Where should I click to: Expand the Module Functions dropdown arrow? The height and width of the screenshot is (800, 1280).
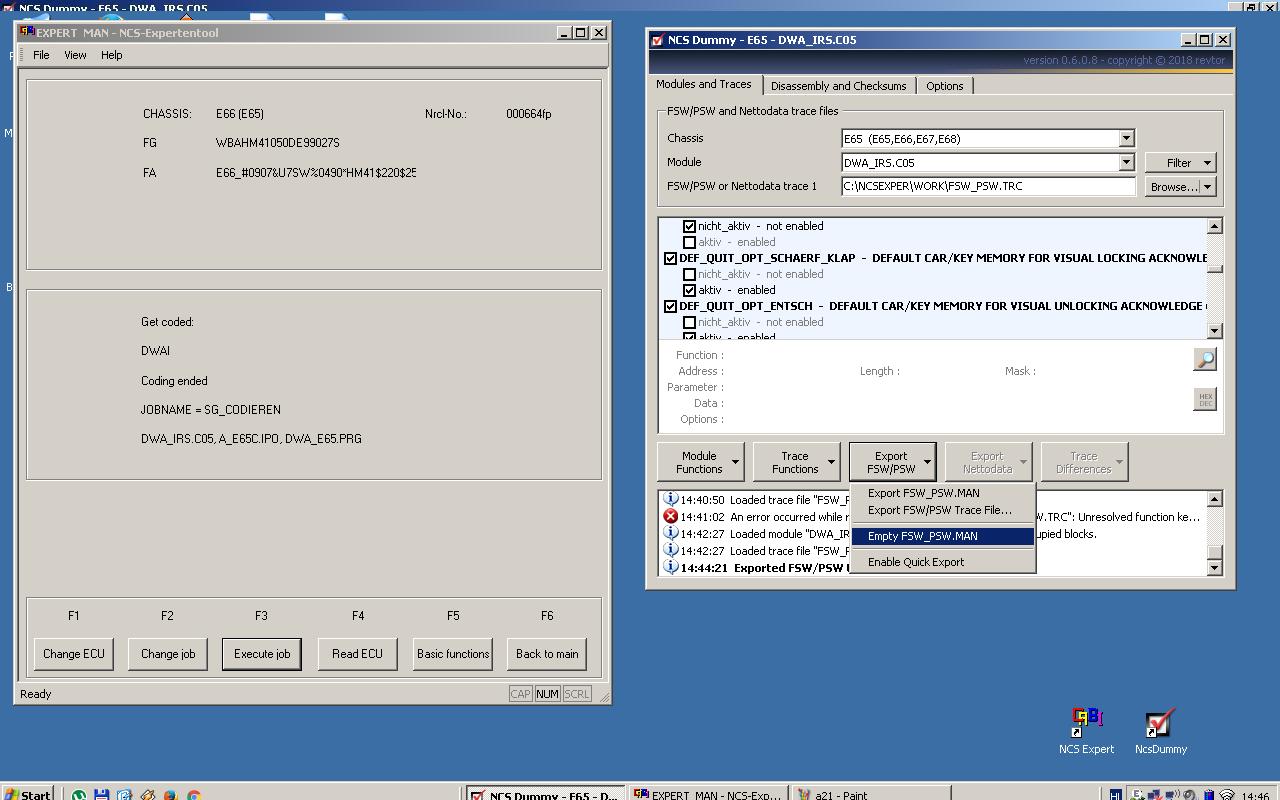(735, 462)
